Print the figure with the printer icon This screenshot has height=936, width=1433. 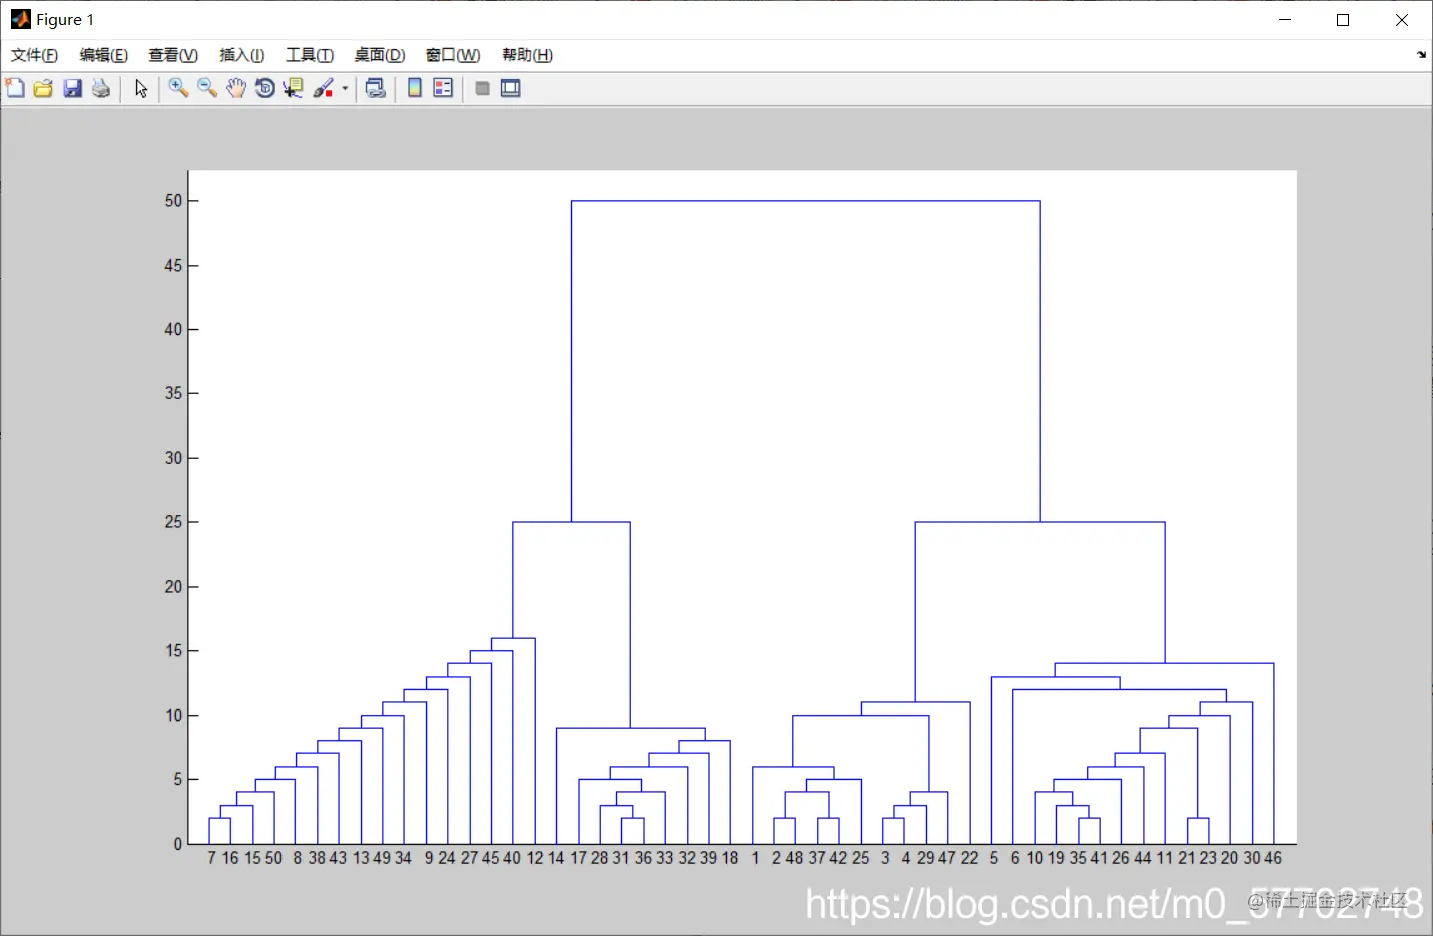pyautogui.click(x=101, y=88)
